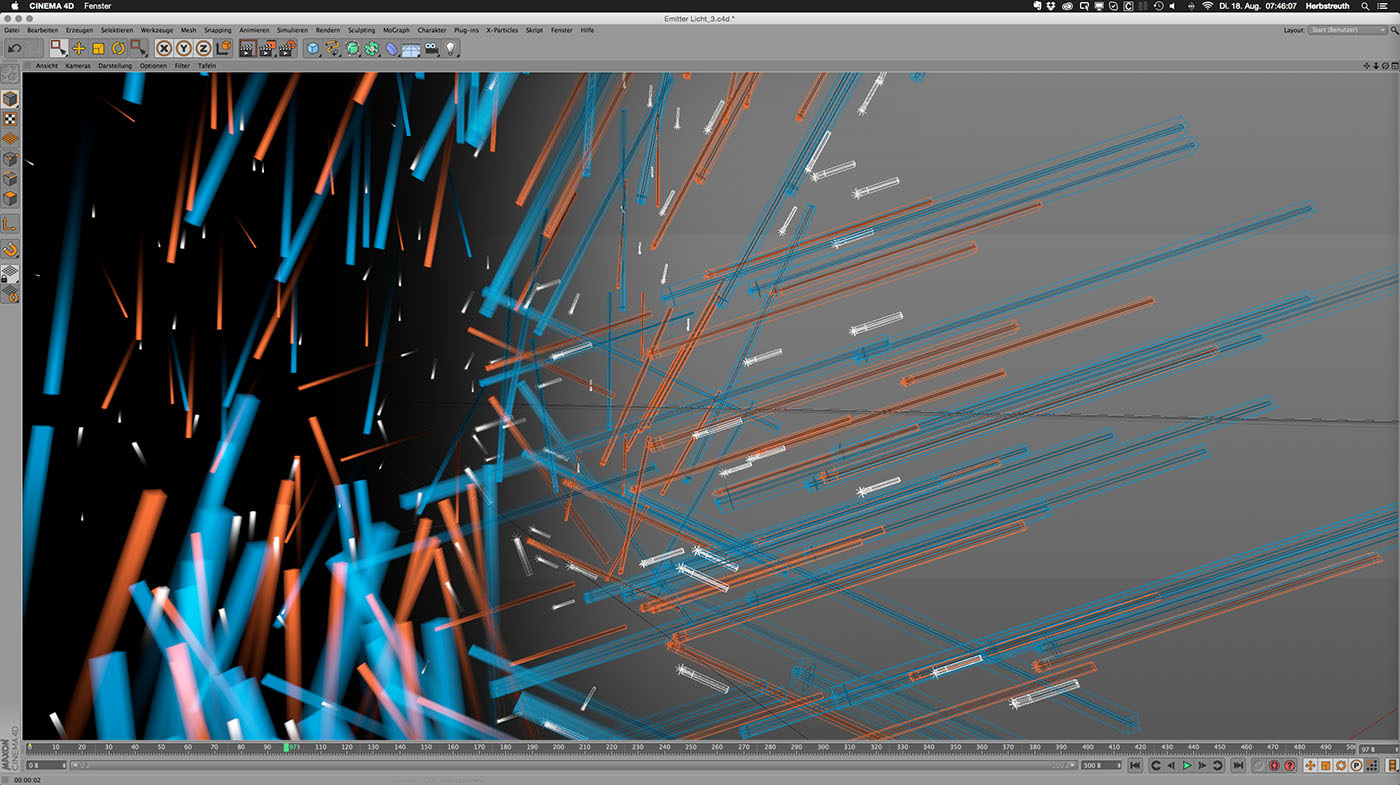
Task: Open viewport Darstellung menu
Action: point(115,66)
